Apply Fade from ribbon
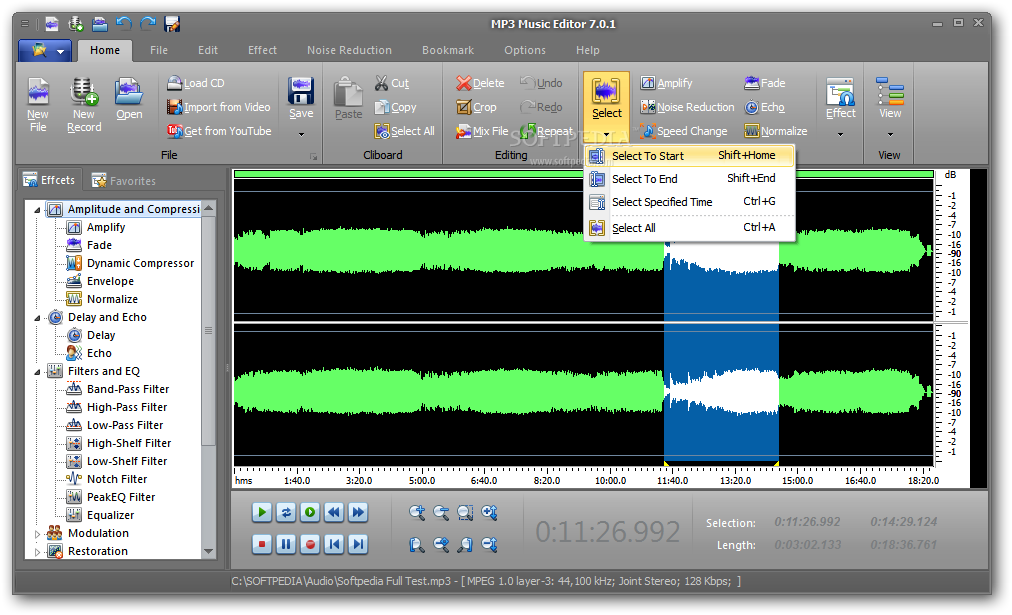 click(765, 83)
